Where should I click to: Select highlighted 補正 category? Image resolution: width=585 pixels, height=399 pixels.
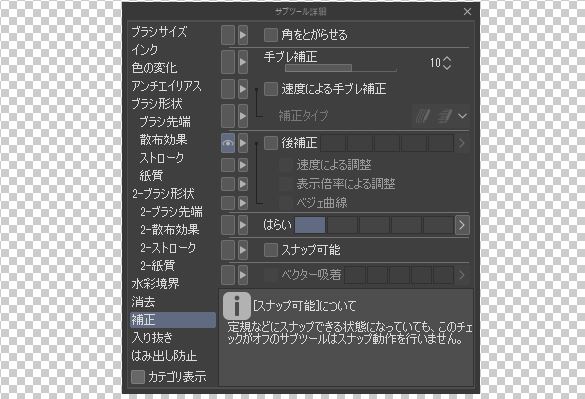click(173, 320)
